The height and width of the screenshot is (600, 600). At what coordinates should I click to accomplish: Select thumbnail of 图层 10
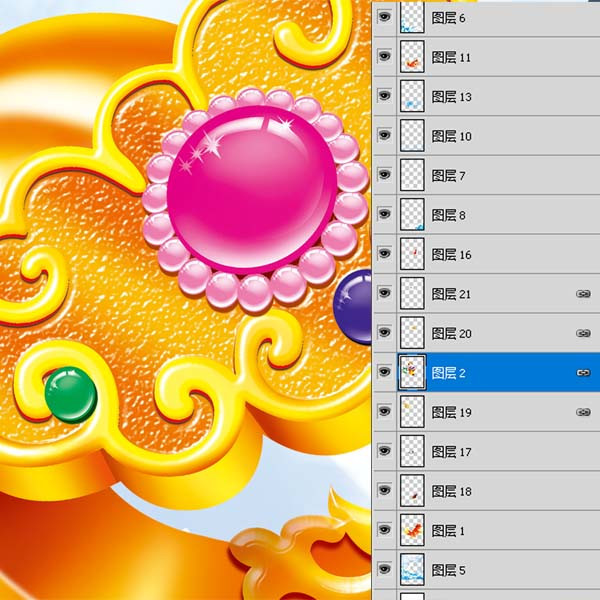[412, 135]
